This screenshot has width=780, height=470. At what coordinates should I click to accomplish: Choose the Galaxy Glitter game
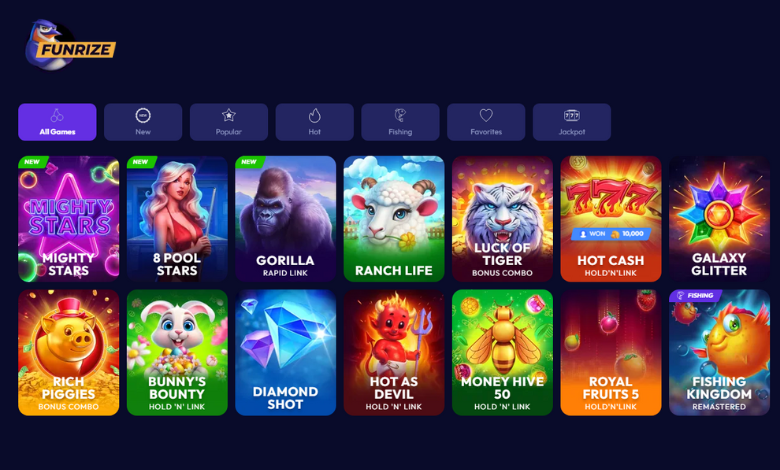[x=719, y=219]
